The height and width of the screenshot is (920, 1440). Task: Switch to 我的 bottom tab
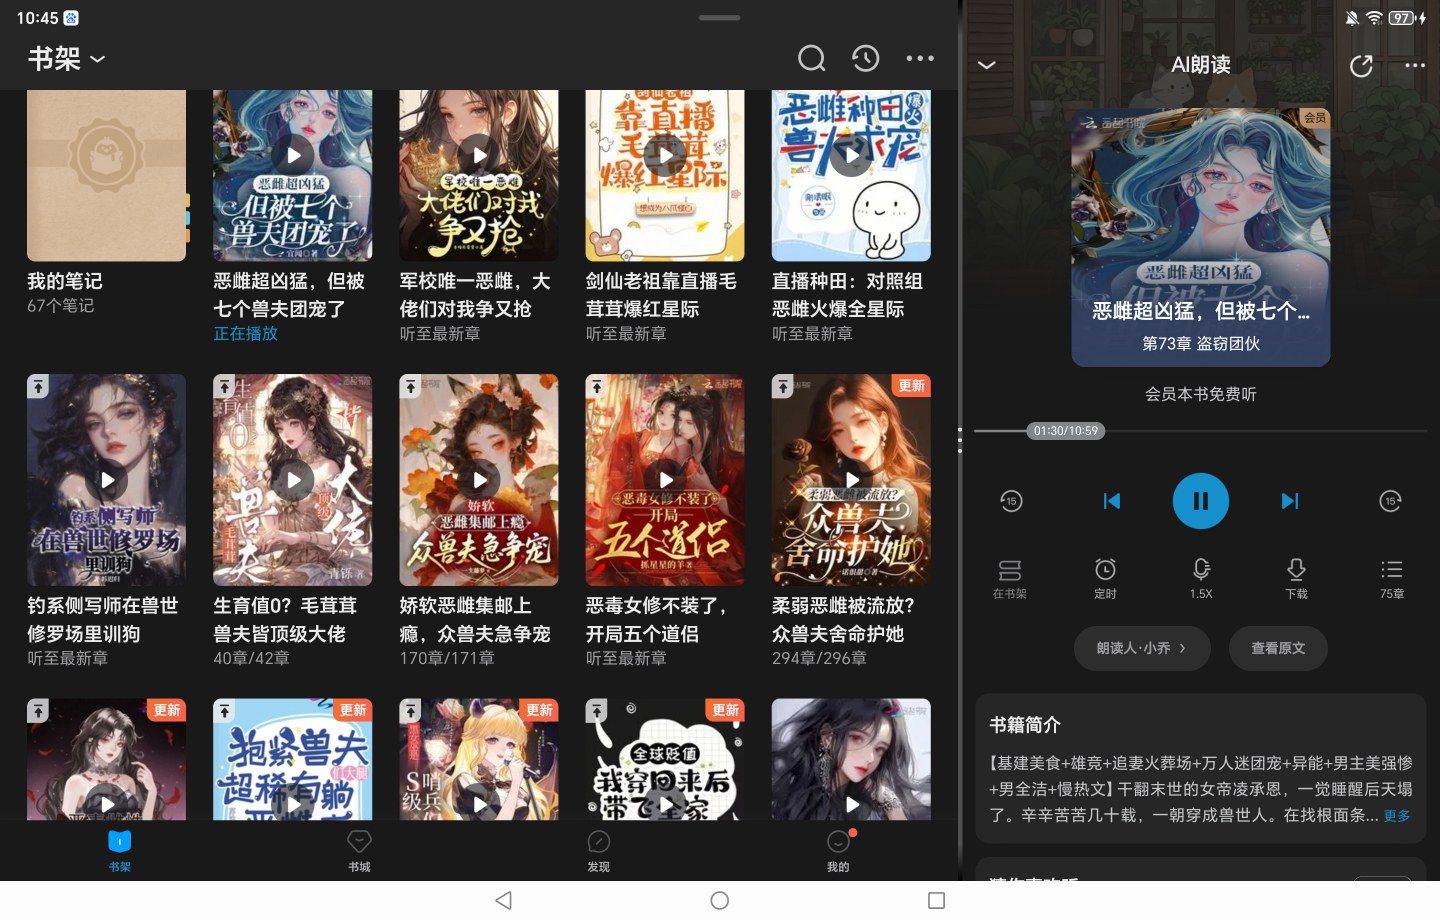tap(838, 851)
